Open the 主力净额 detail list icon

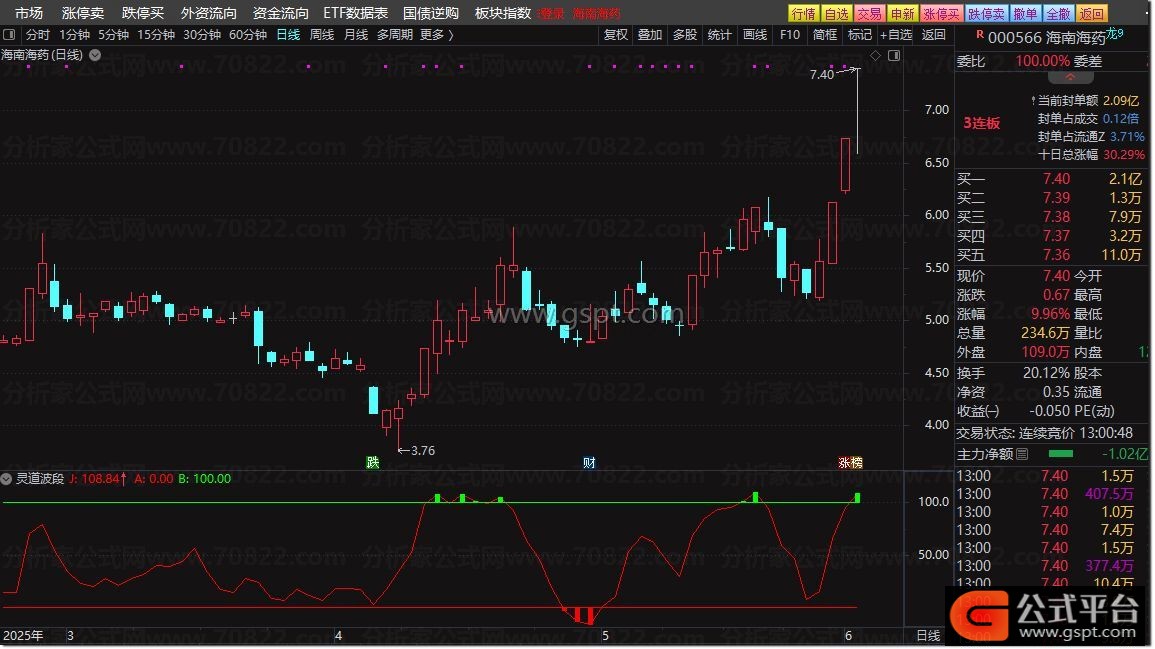pyautogui.click(x=1022, y=455)
